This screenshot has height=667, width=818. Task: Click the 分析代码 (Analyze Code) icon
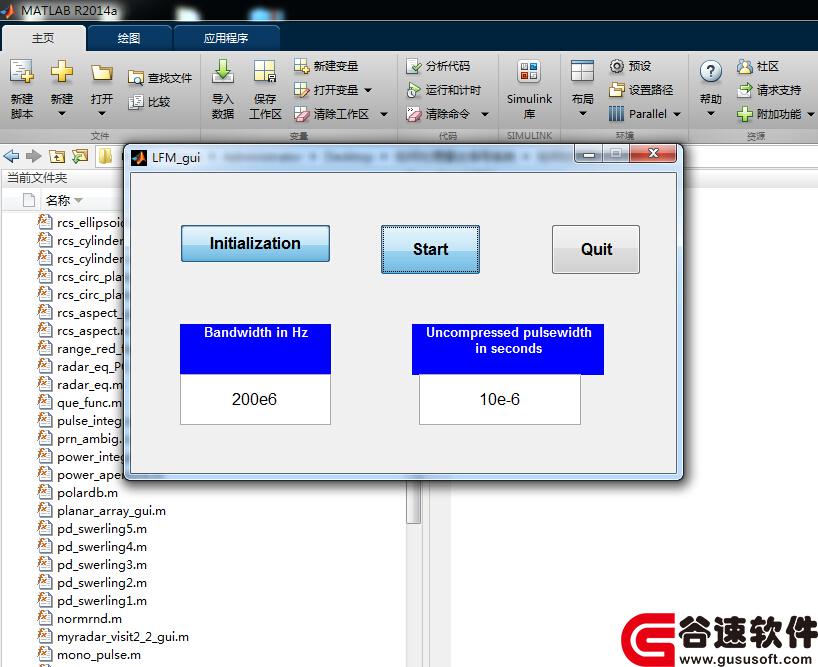(413, 66)
